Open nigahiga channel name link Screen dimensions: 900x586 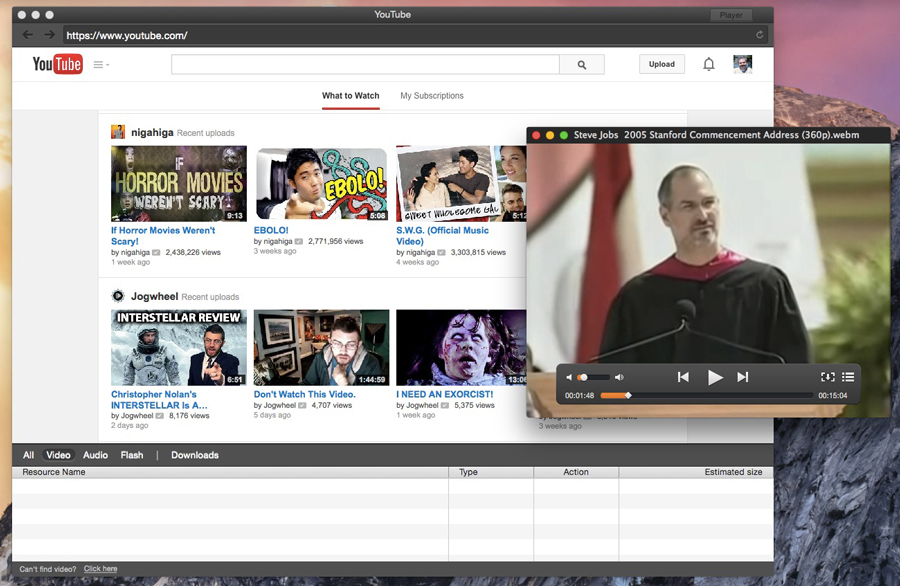point(152,132)
